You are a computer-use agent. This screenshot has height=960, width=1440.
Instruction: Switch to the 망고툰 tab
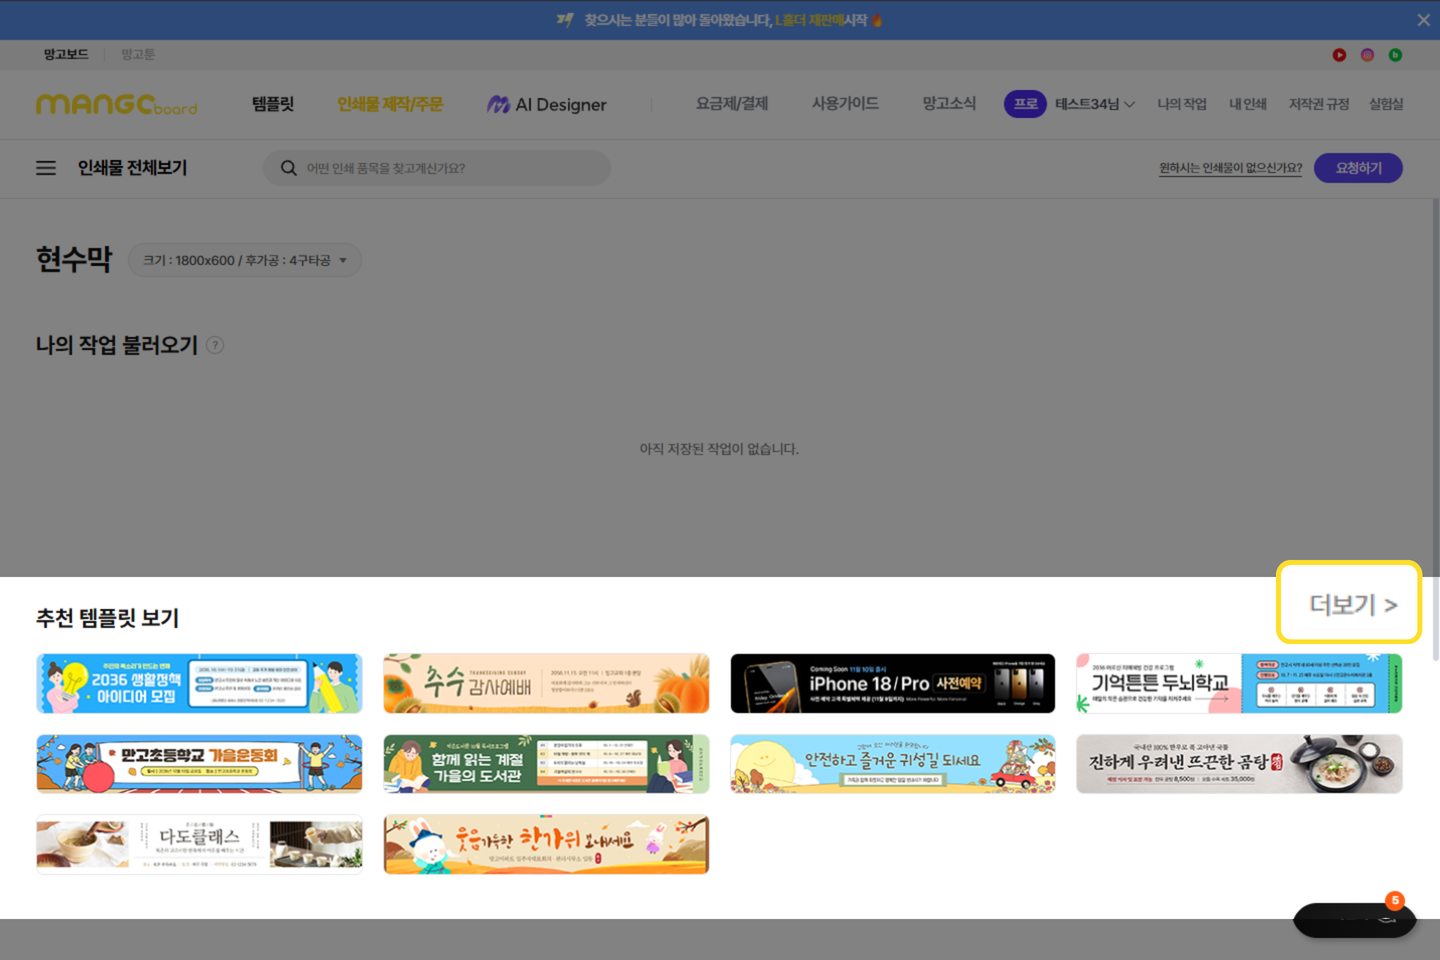(x=138, y=54)
